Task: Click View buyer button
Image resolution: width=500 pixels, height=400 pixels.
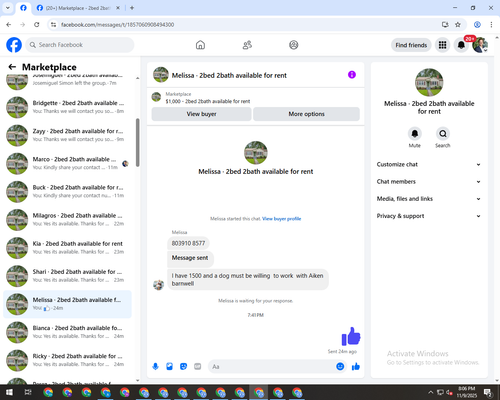Action: (x=201, y=114)
